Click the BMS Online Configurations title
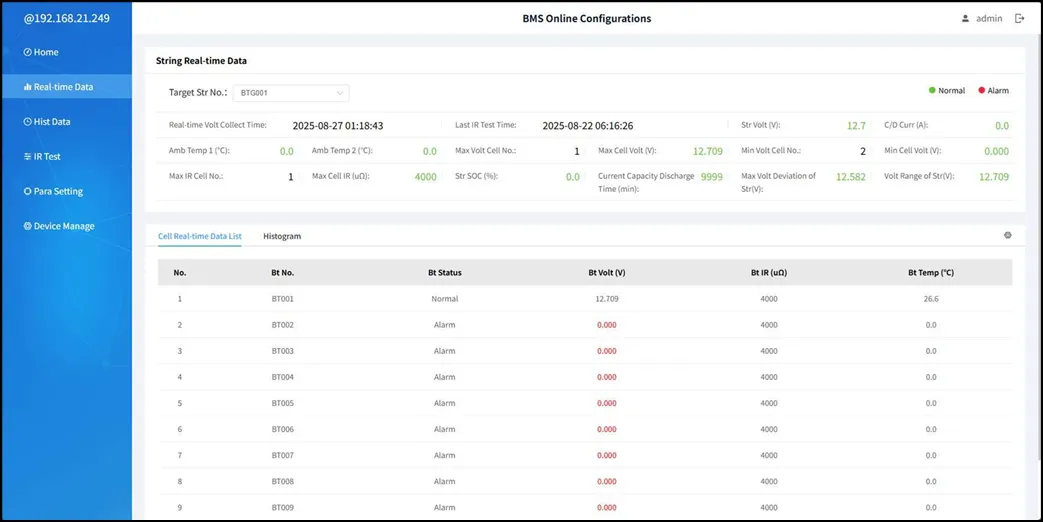The height and width of the screenshot is (522, 1043). 587,19
